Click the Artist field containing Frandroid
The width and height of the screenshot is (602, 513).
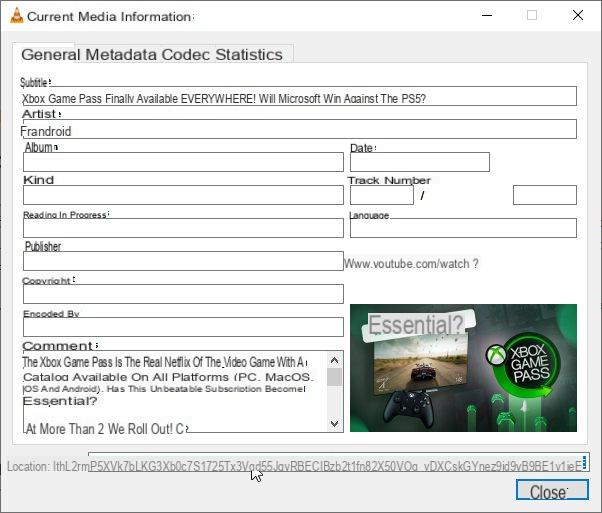coord(299,129)
